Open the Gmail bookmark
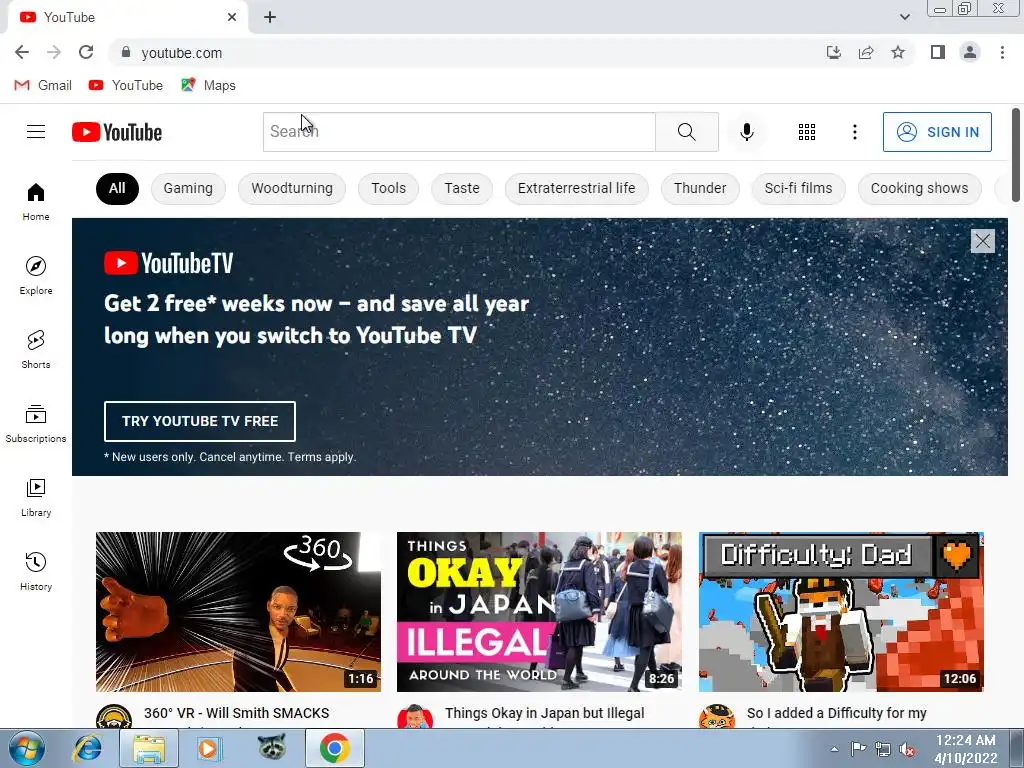 (x=43, y=86)
